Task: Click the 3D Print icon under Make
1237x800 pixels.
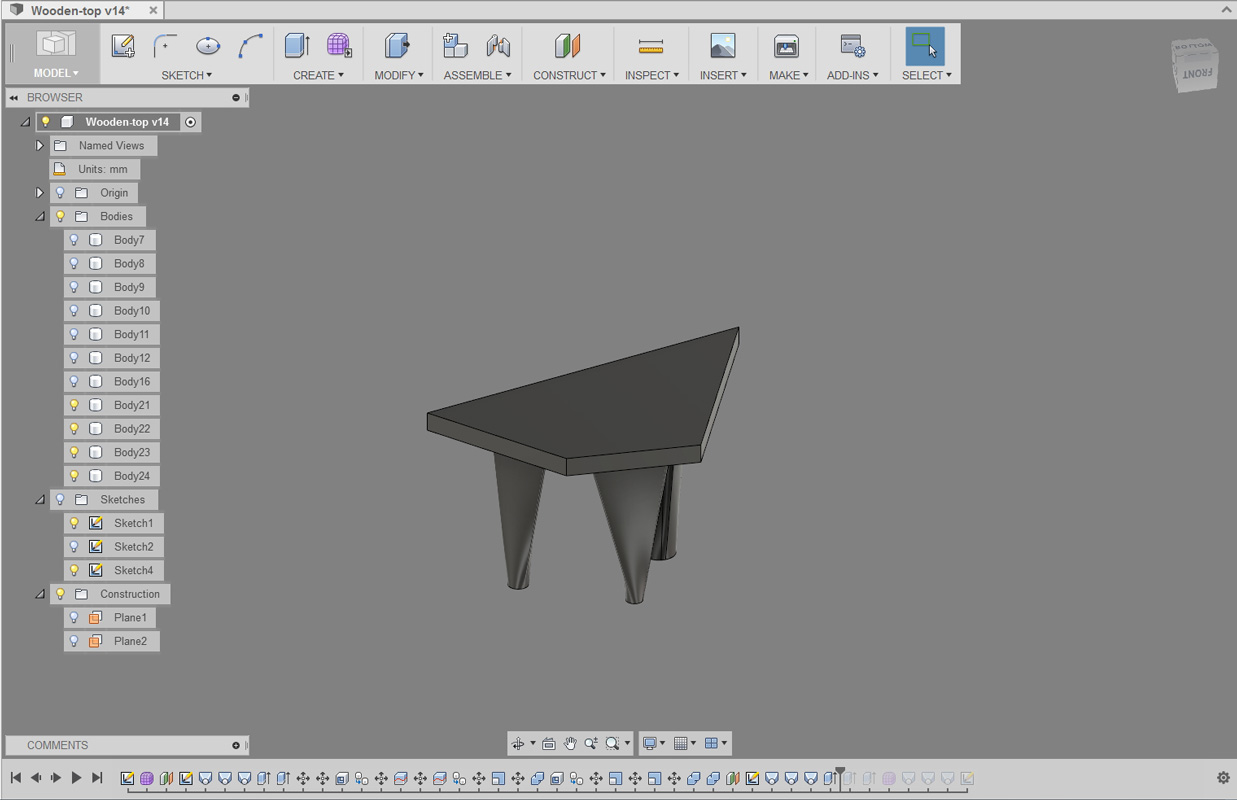Action: pos(787,46)
